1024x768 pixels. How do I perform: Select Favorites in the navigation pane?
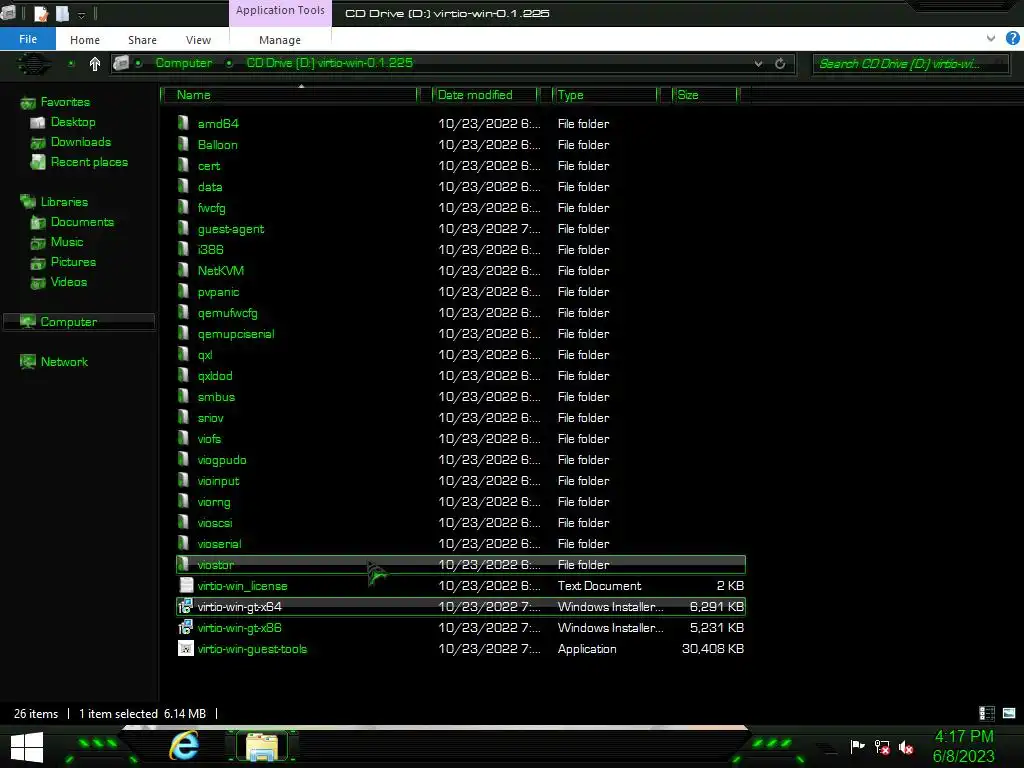tap(65, 102)
